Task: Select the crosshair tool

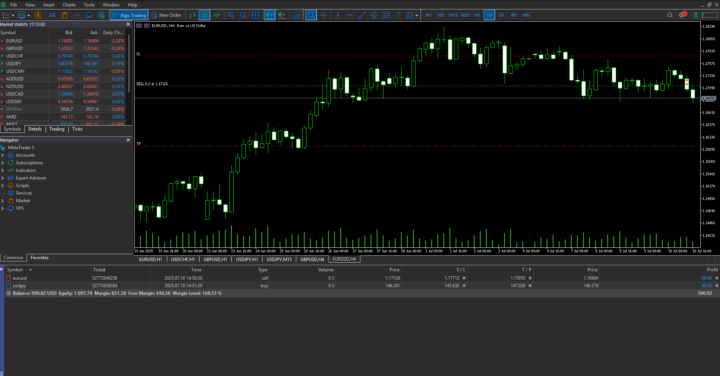Action: click(x=323, y=15)
